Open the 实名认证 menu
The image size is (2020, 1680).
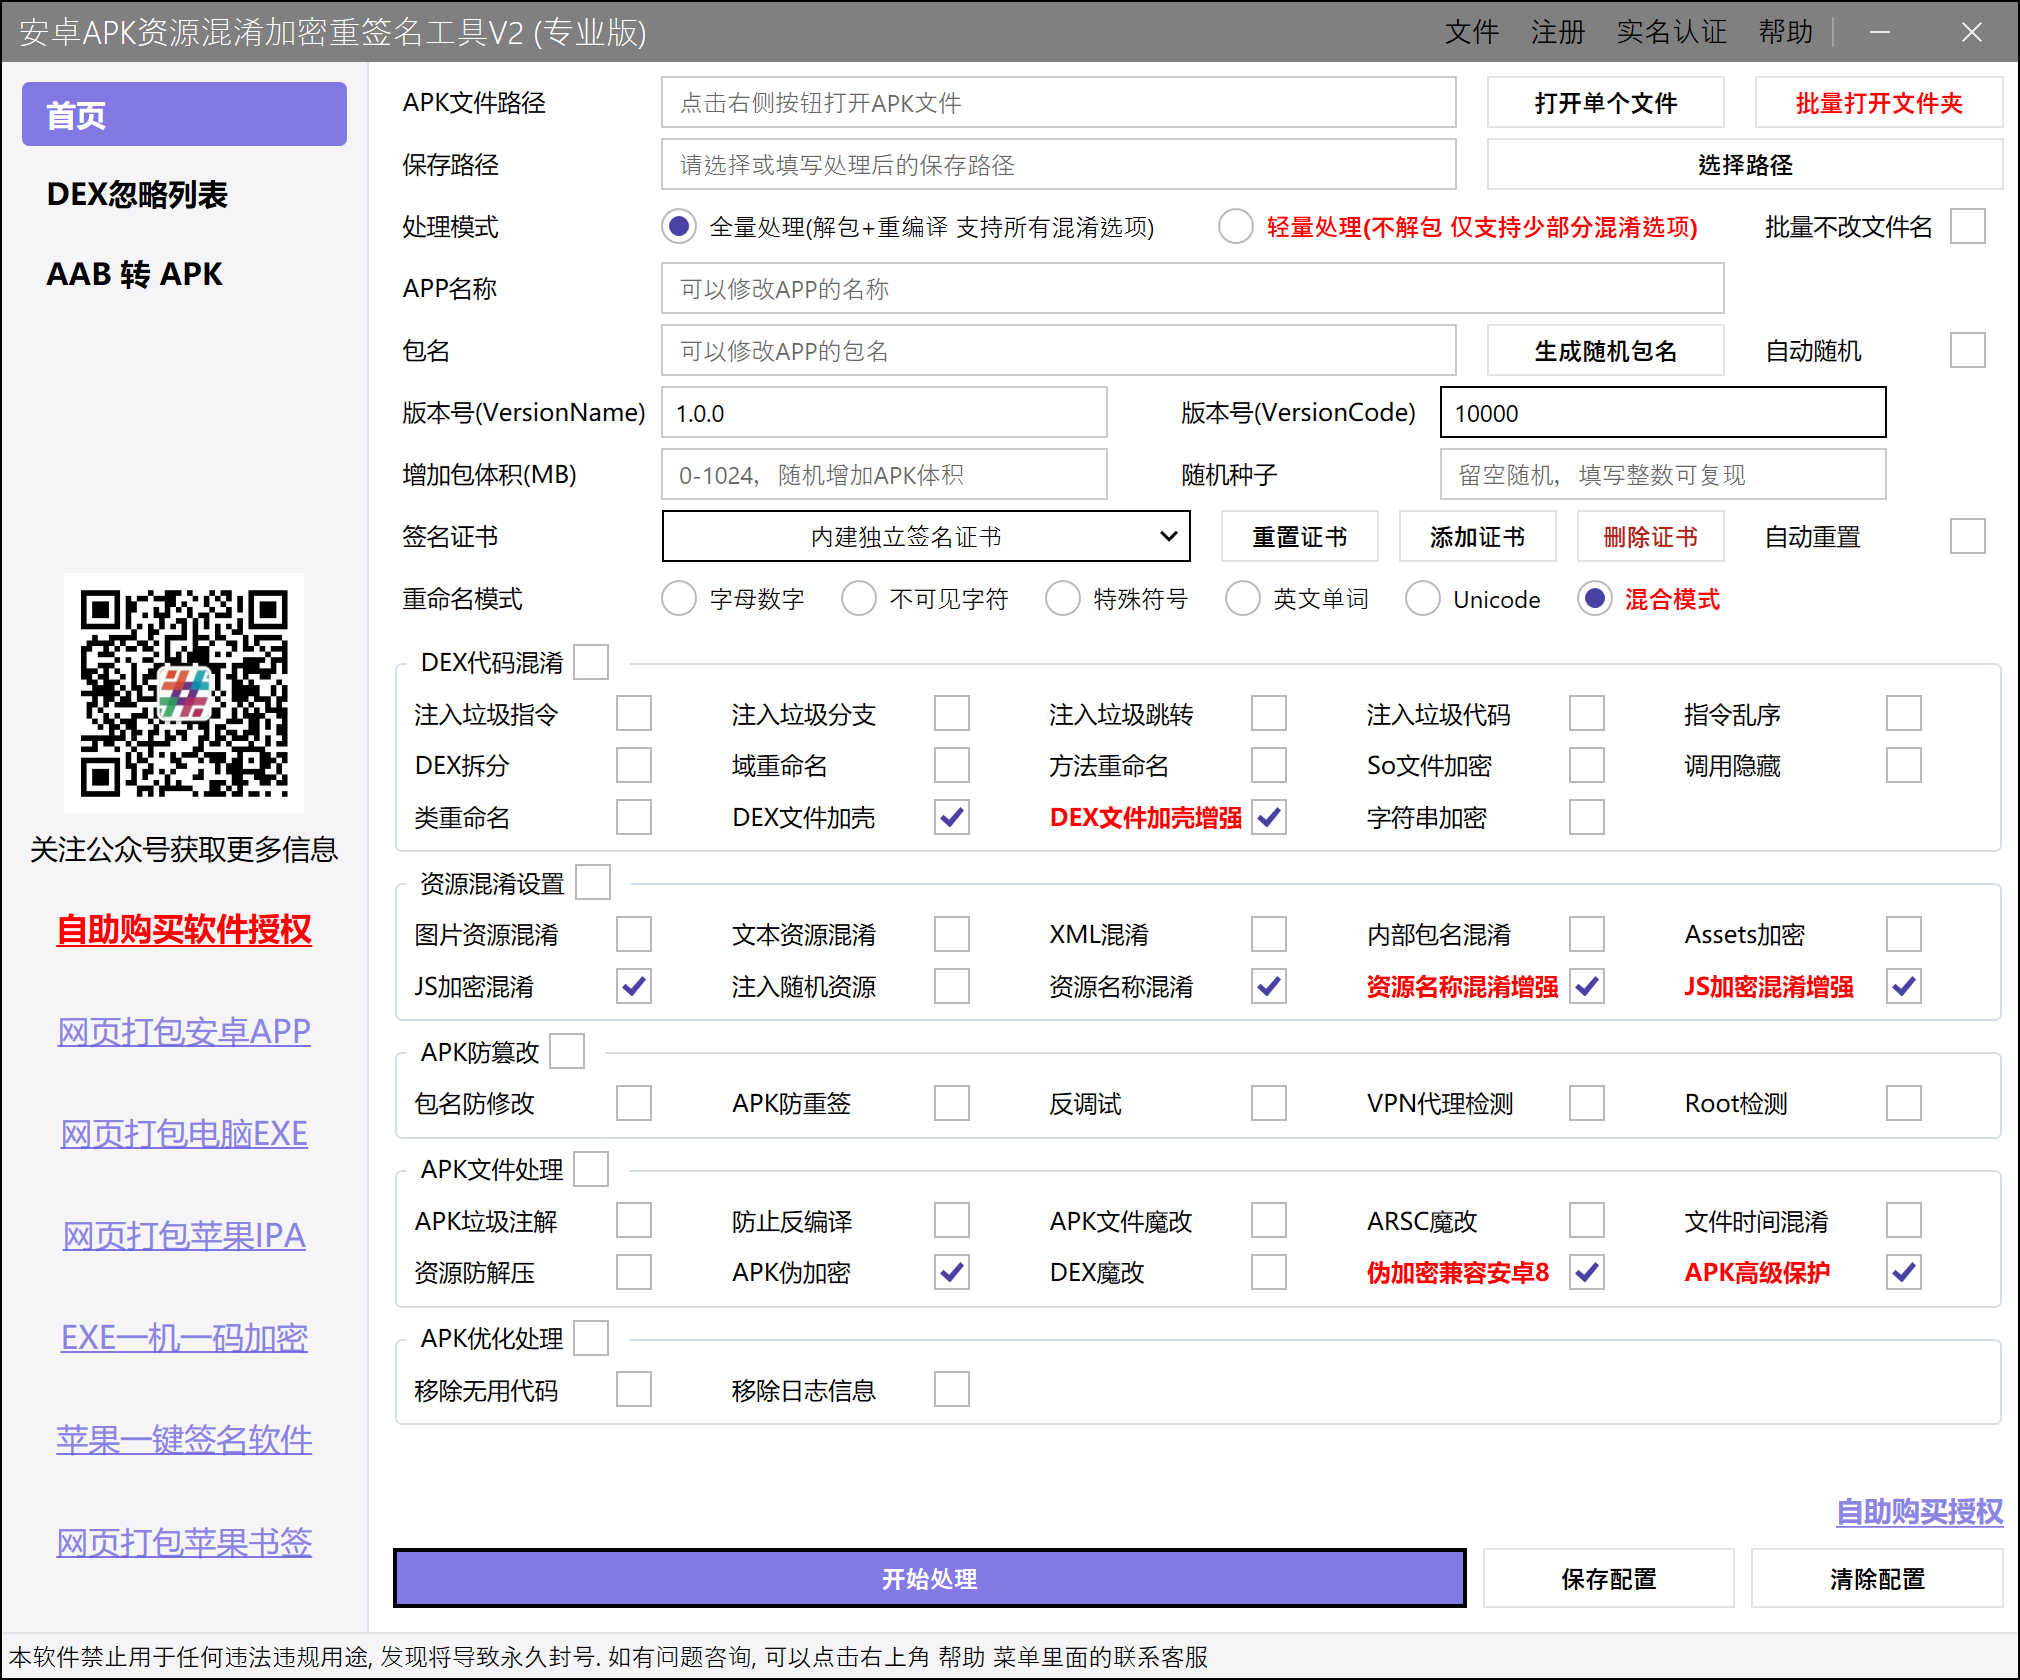click(x=1671, y=32)
